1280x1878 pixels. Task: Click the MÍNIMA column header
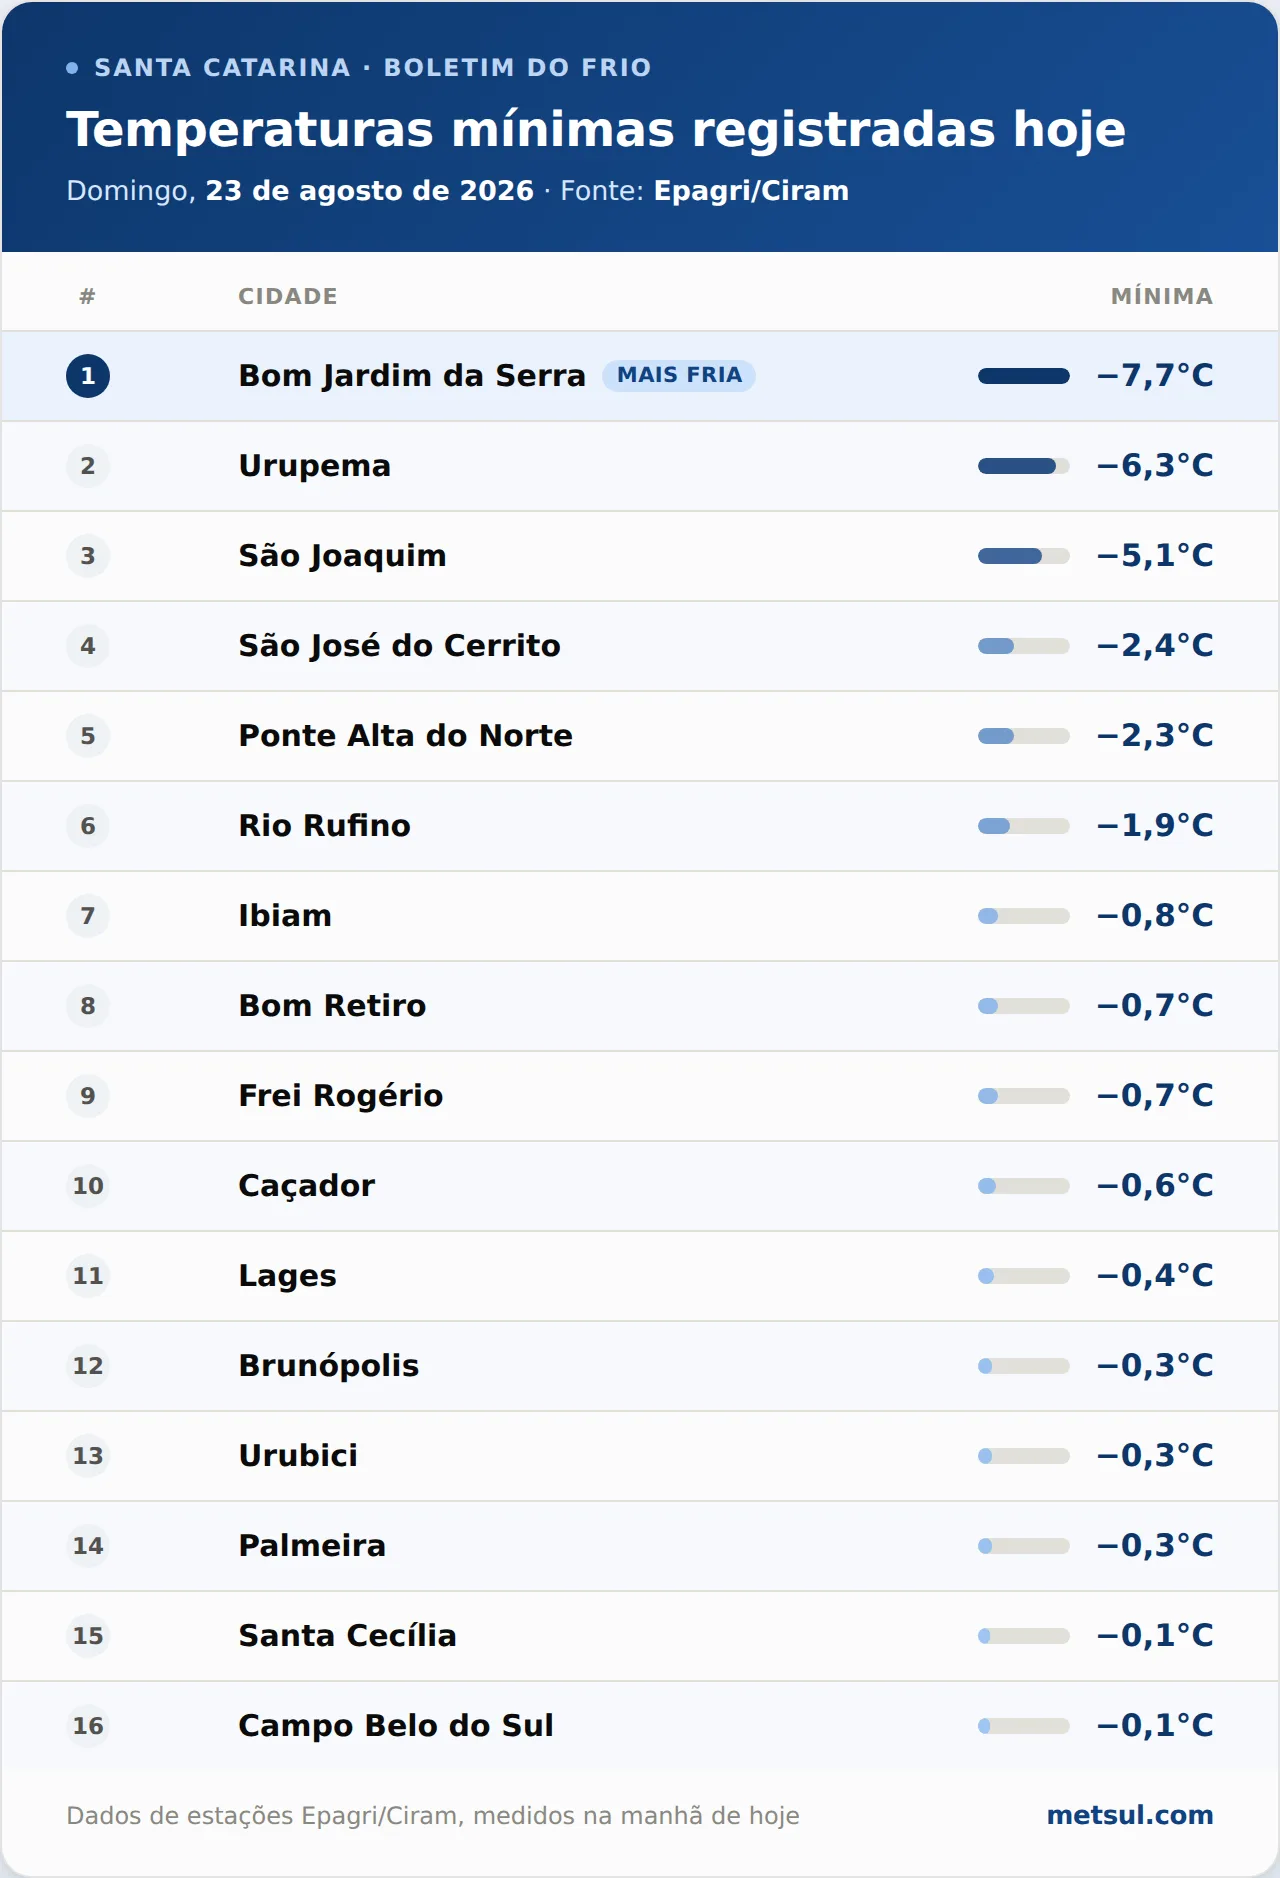click(1162, 296)
